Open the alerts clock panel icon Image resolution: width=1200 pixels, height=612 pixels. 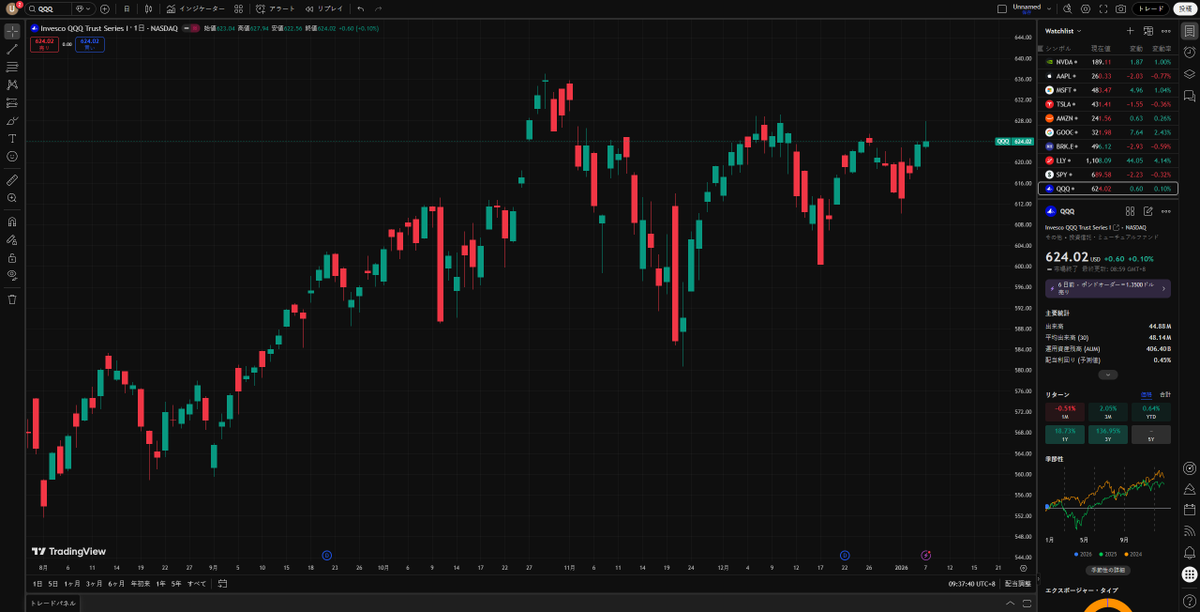[1189, 52]
